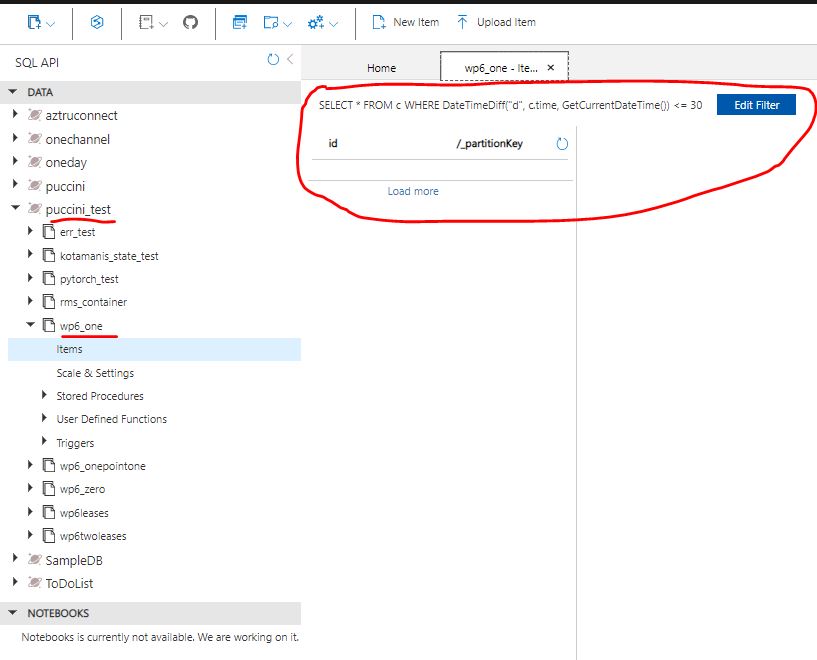Screen dimensions: 817x660
Task: Click the oneday database icon
Action: point(34,162)
